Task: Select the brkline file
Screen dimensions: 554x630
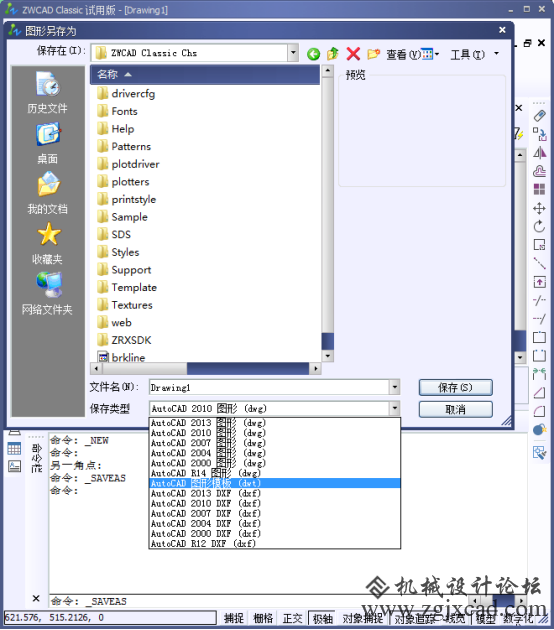Action: tap(121, 358)
